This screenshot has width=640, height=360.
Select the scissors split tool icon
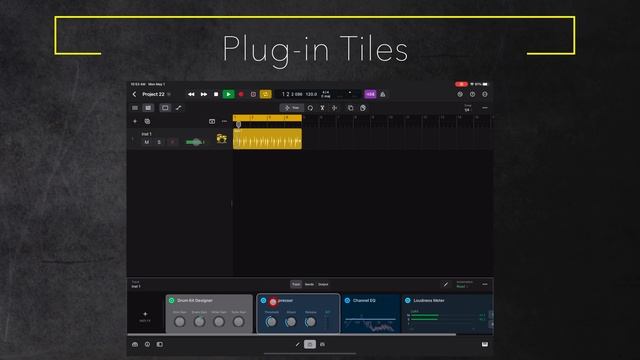coord(322,108)
